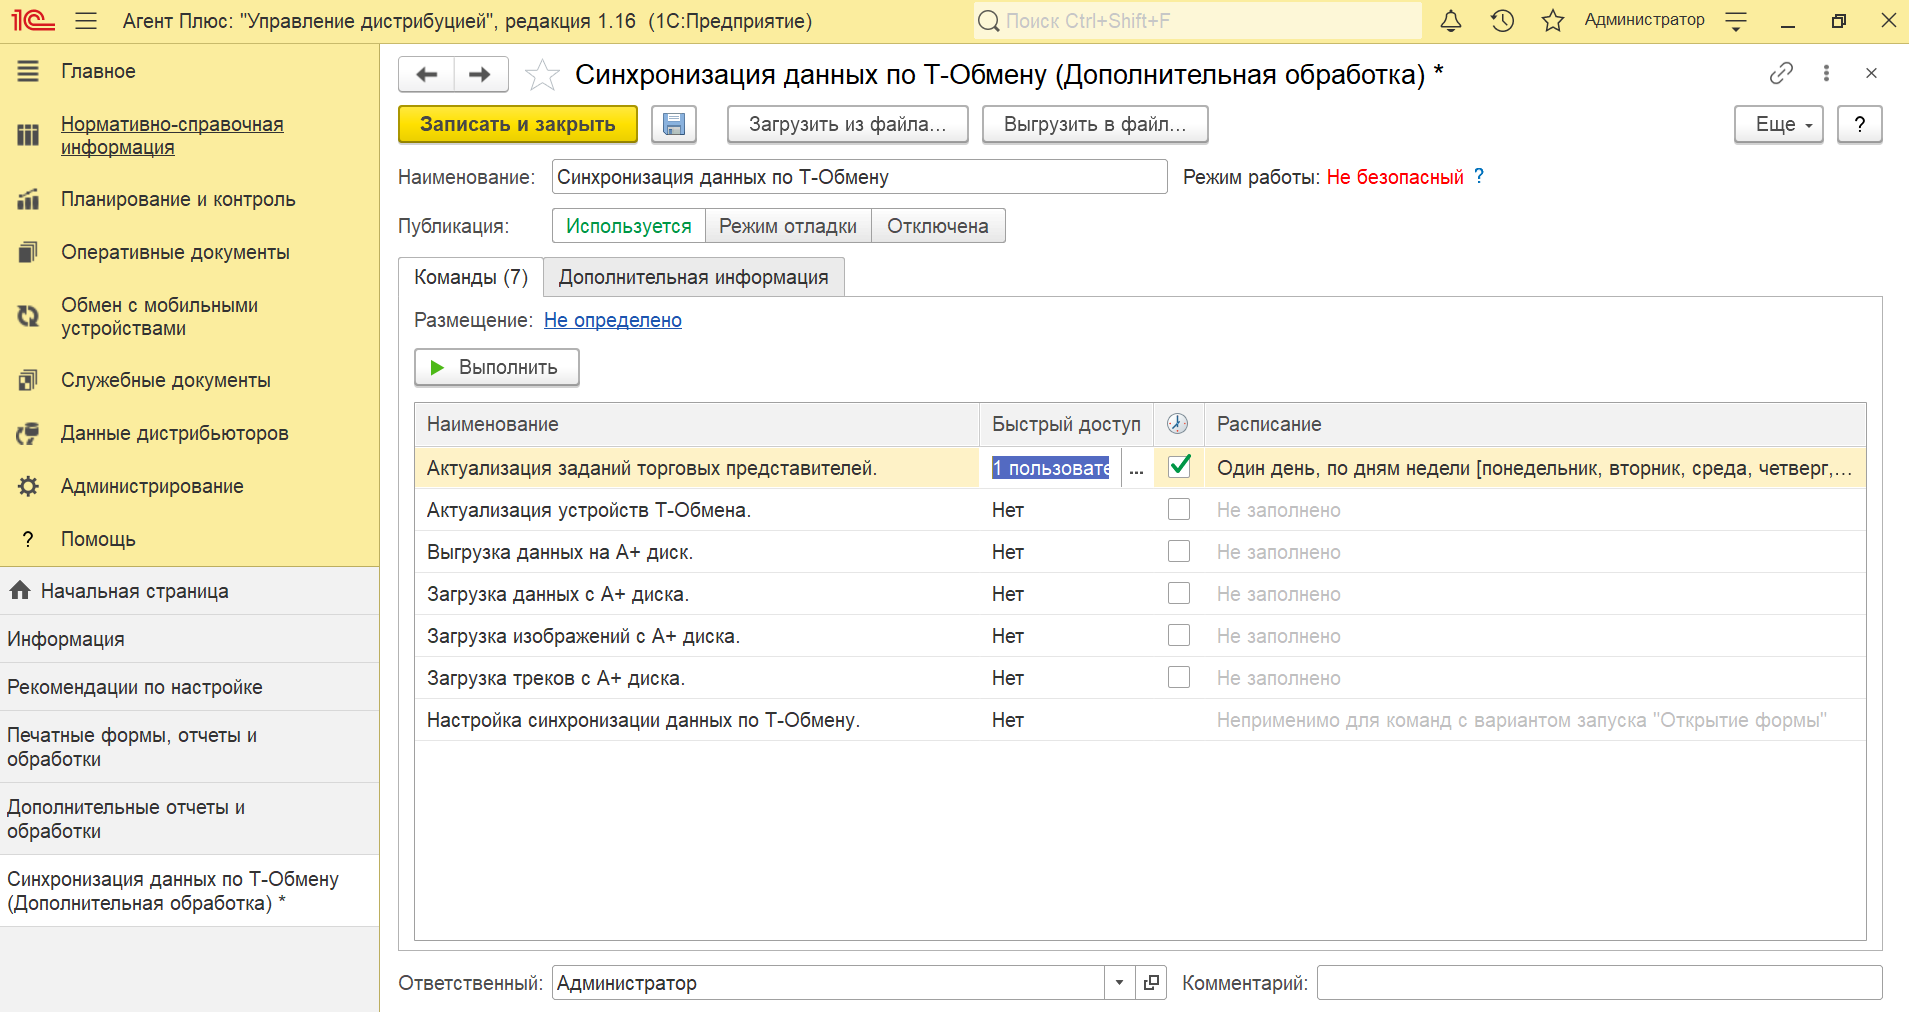Sort by Наименование column header
1909x1012 pixels.
pyautogui.click(x=697, y=424)
